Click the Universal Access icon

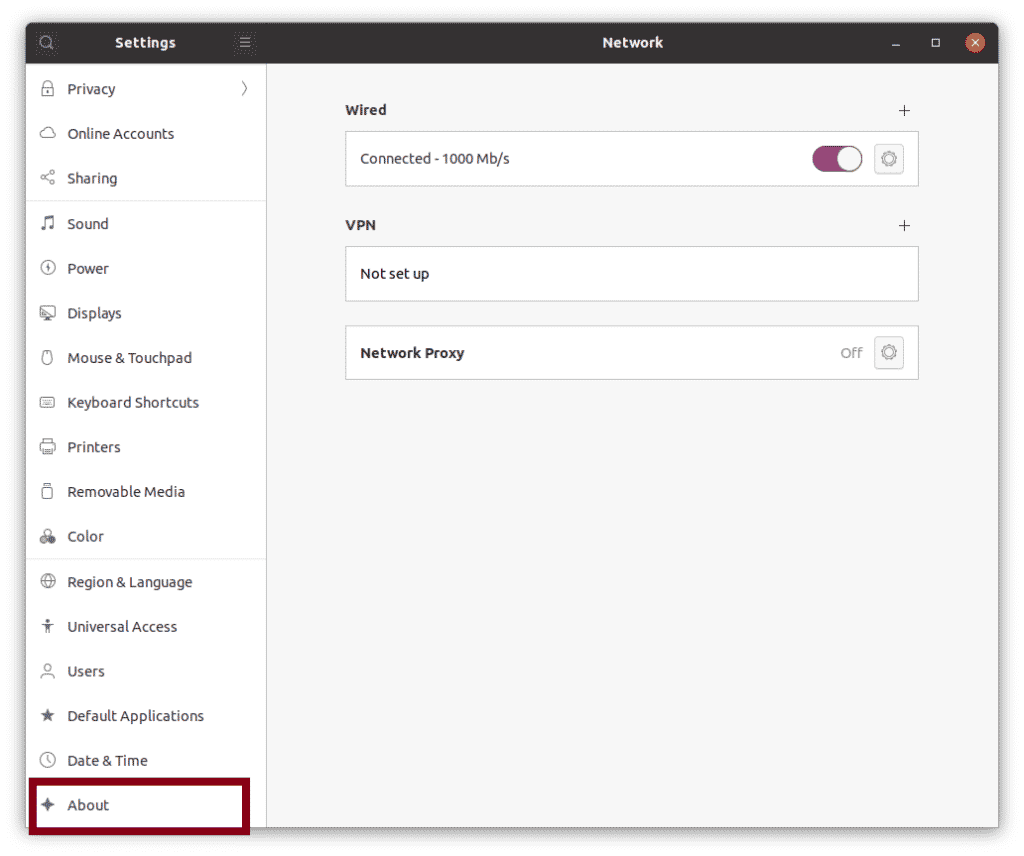click(x=47, y=626)
